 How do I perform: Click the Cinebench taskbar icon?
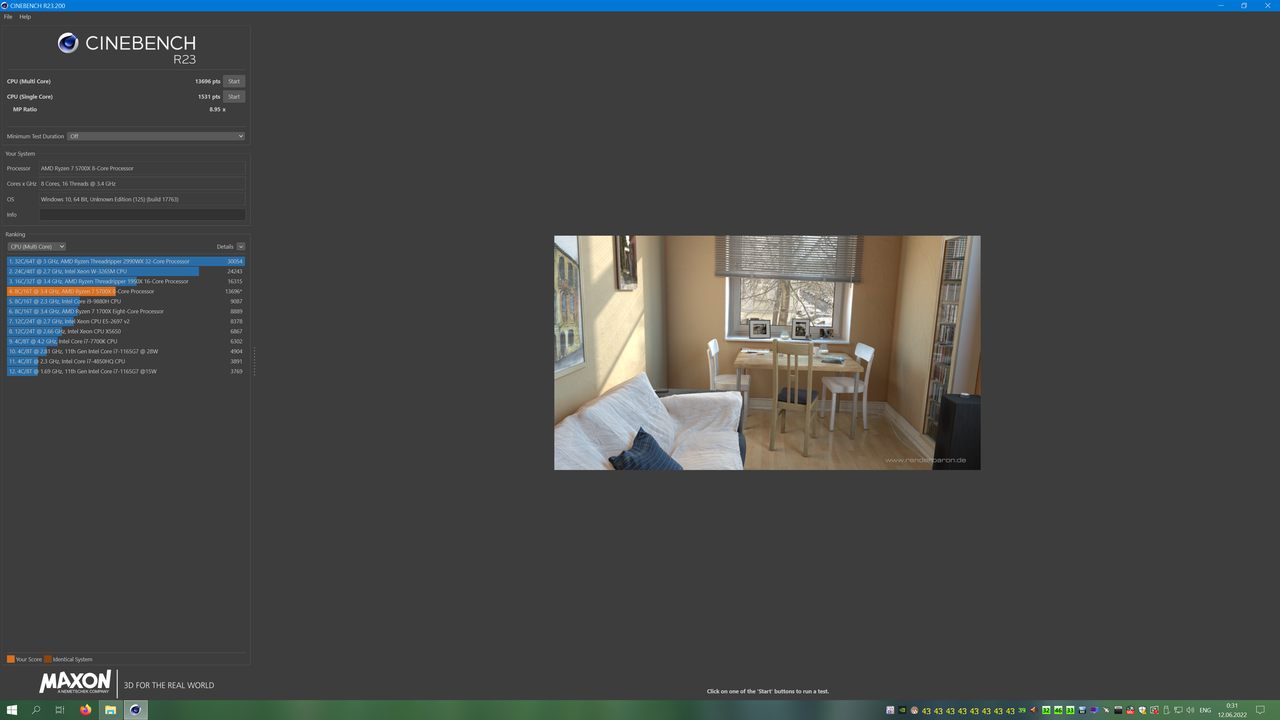tap(135, 710)
